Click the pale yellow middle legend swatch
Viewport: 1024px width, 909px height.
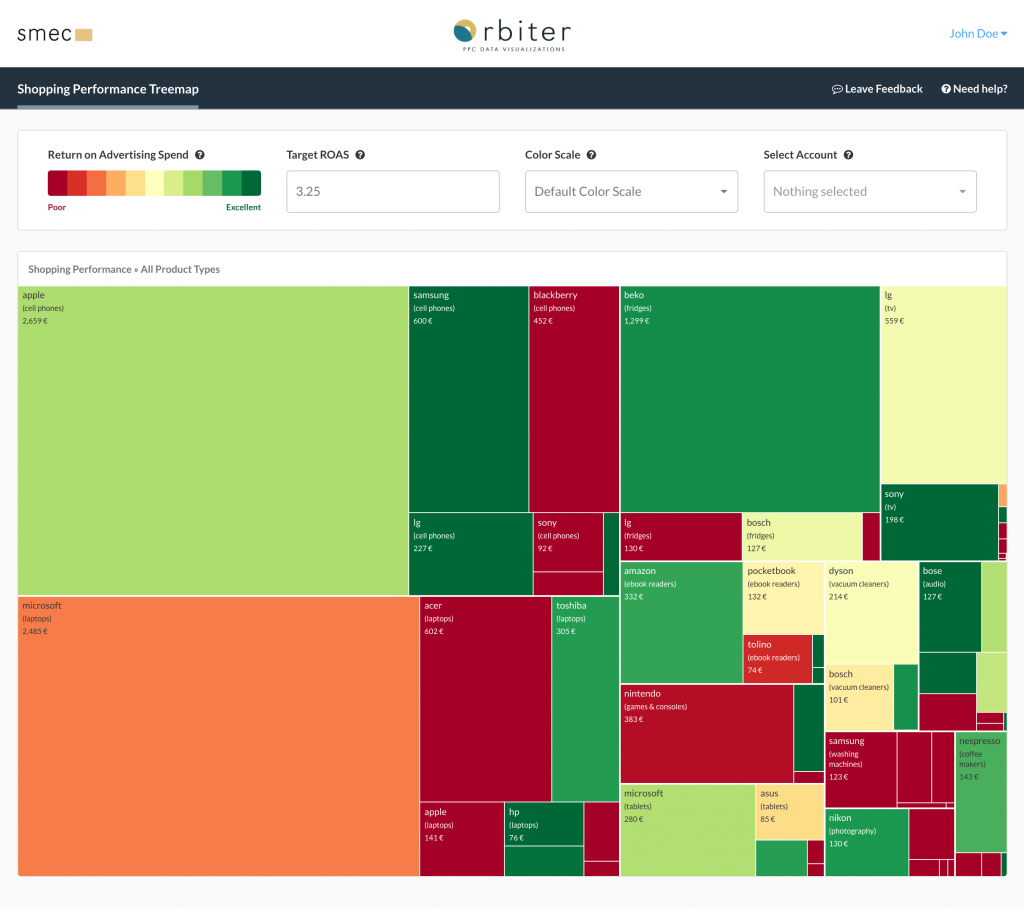154,183
